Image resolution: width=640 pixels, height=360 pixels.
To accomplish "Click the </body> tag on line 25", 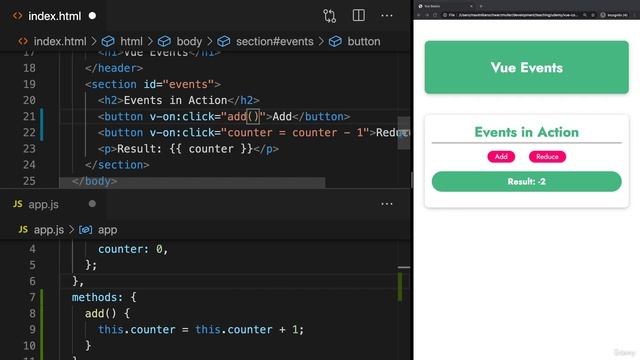I will pyautogui.click(x=95, y=181).
